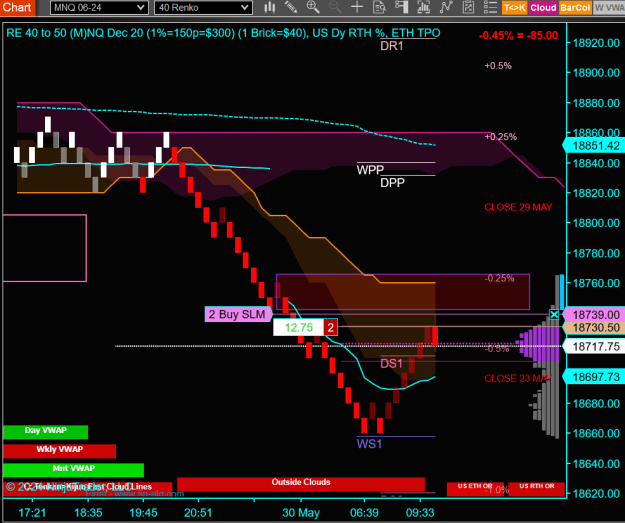Click the 18730.50 entry price marker
Screen dimensions: 625x523
click(594, 328)
